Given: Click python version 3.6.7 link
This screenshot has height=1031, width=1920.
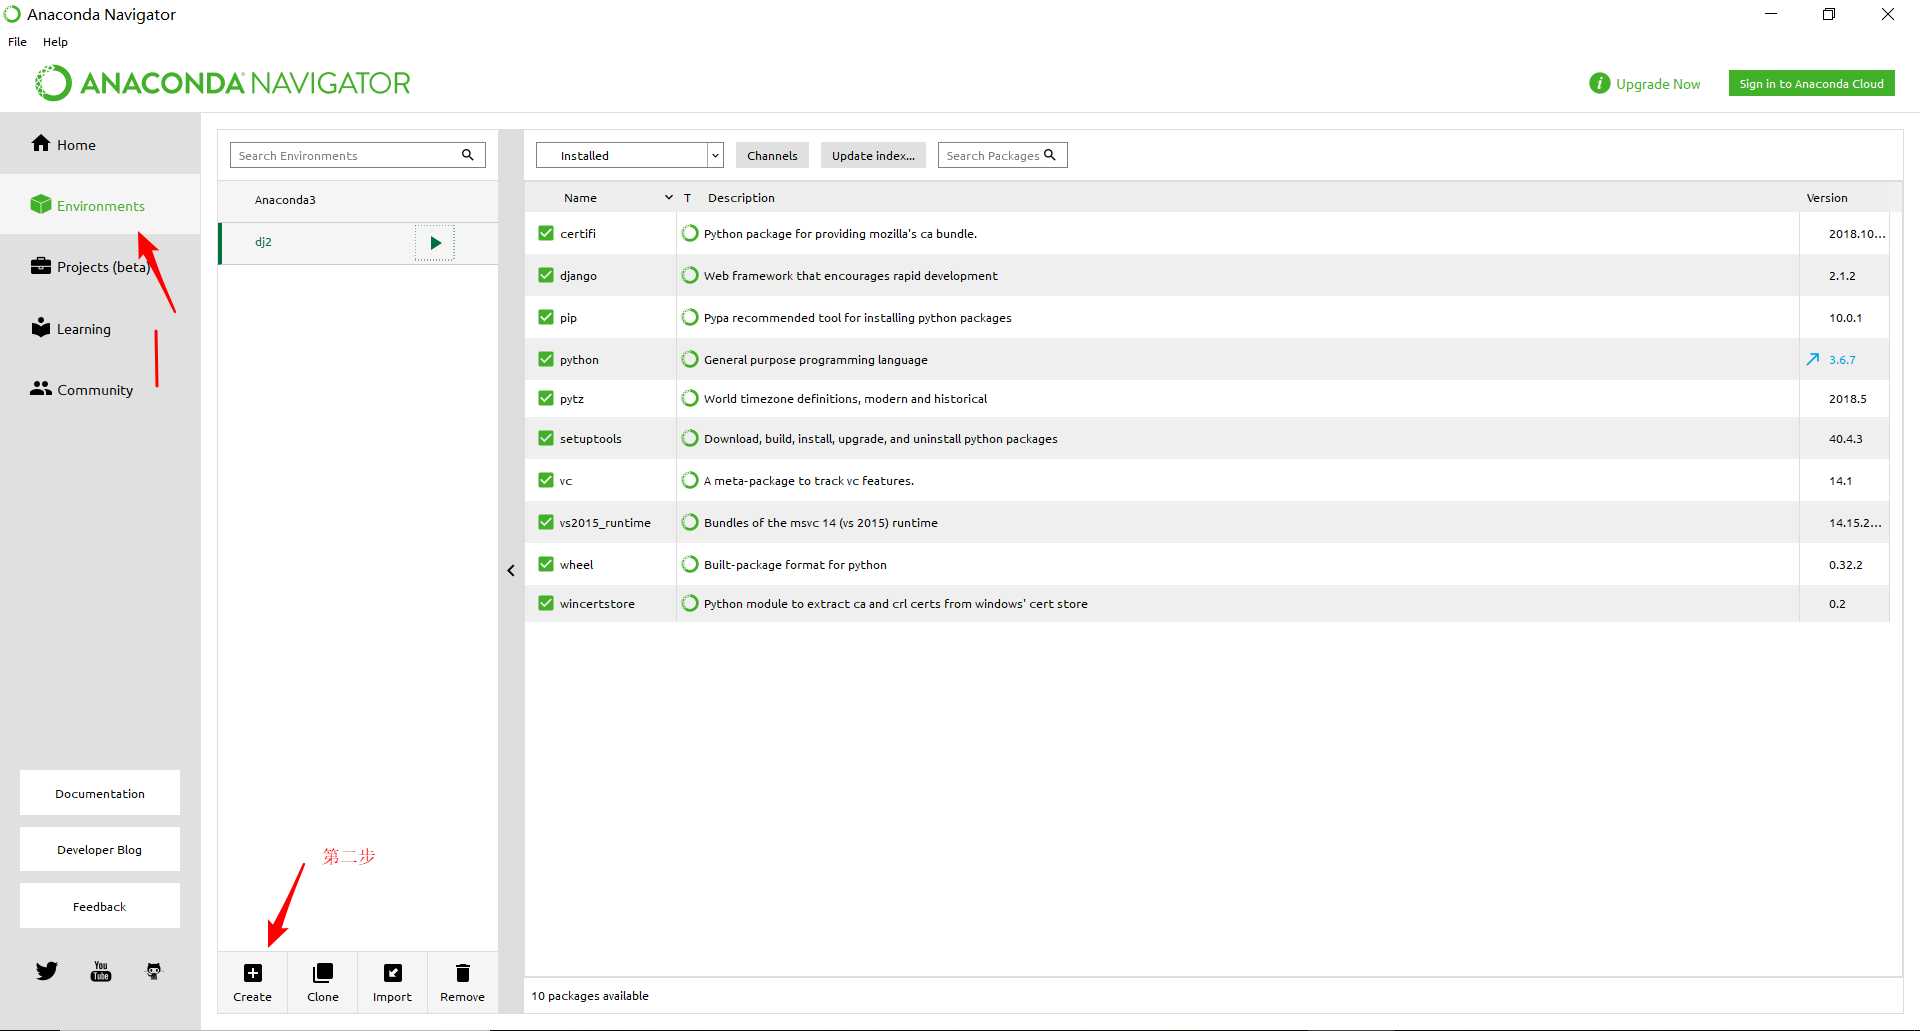Looking at the screenshot, I should tap(1842, 359).
